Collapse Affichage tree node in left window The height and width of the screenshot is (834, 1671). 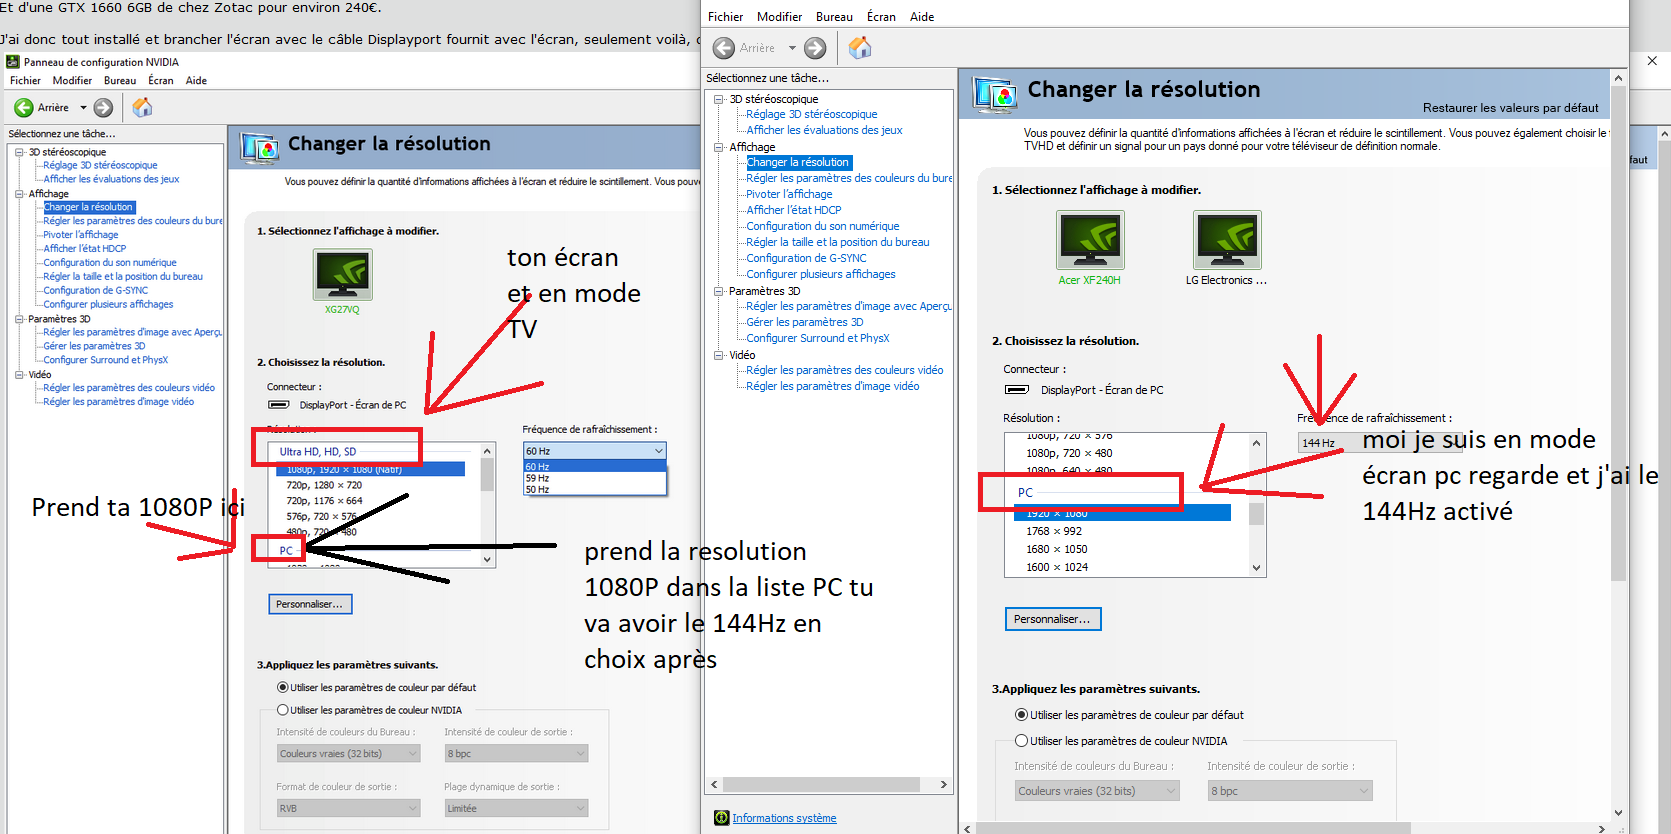[19, 194]
